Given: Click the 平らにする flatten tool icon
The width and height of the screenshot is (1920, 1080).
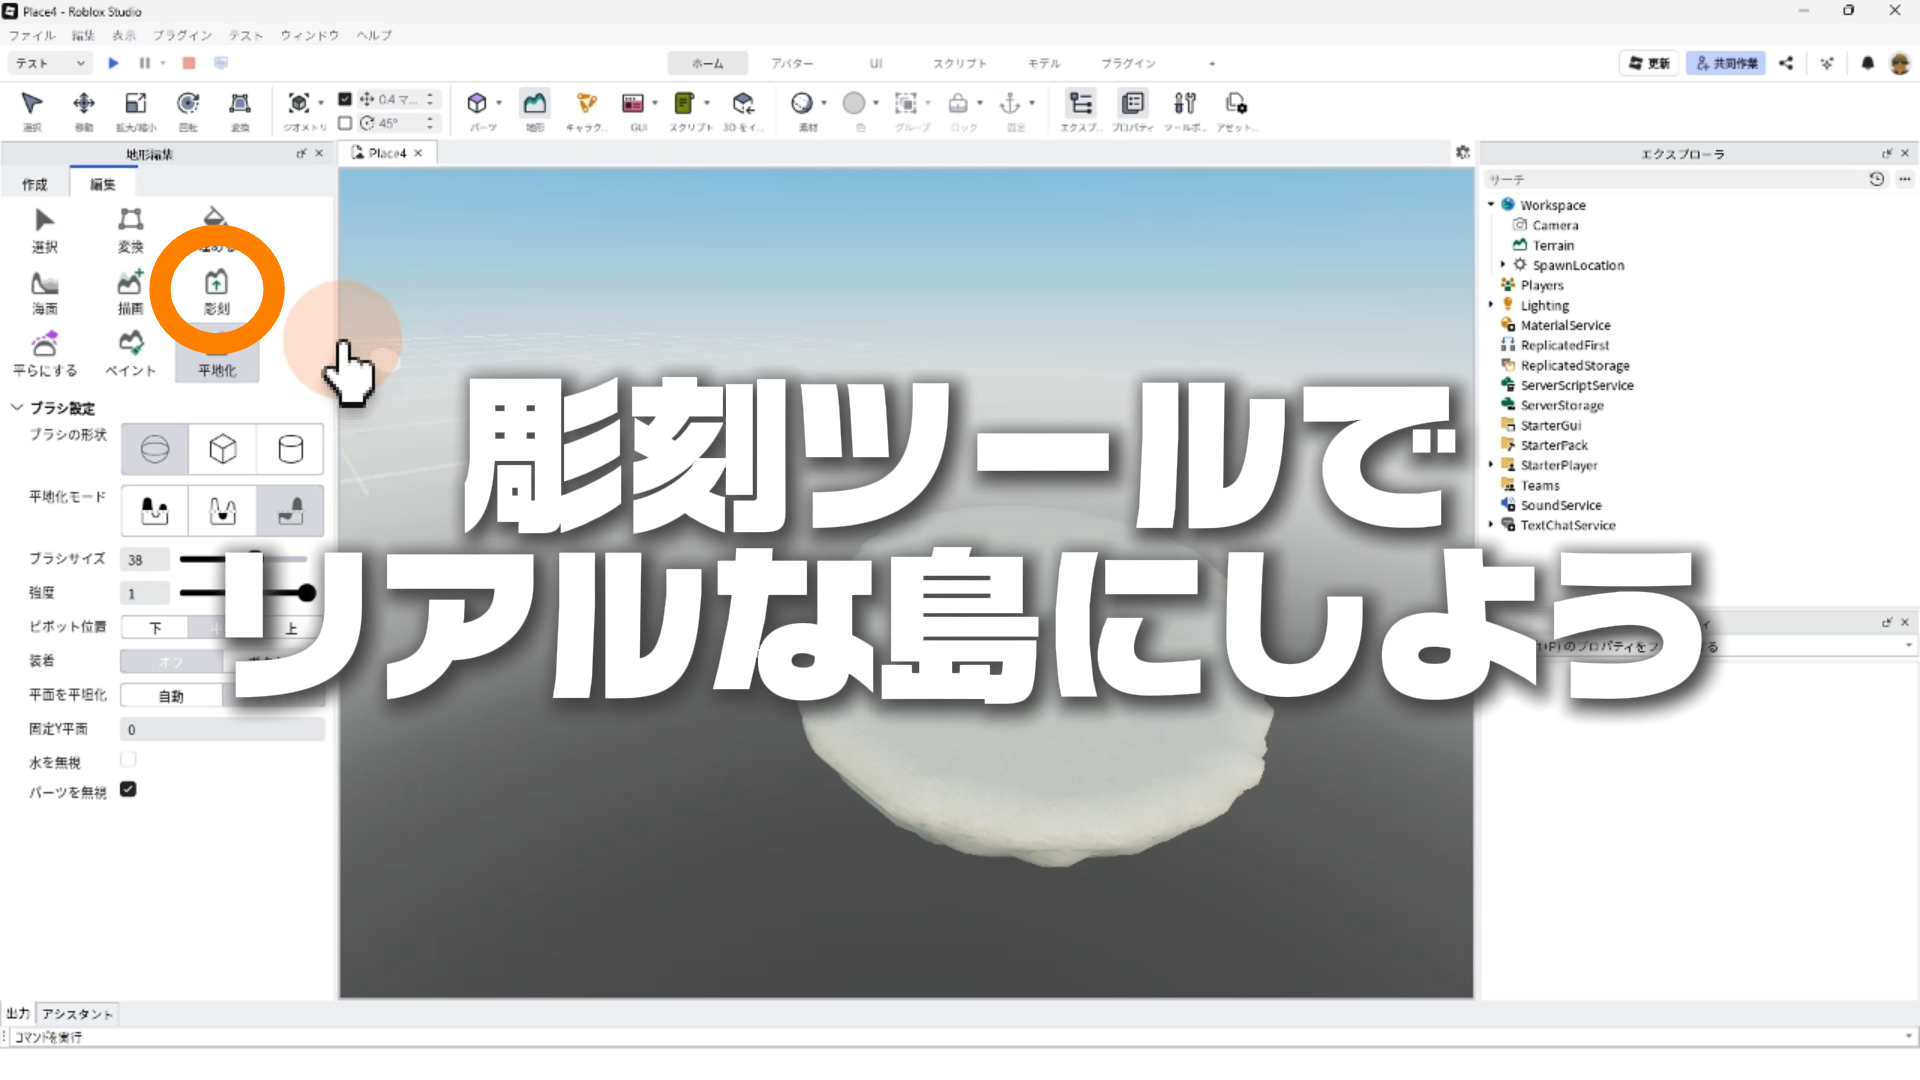Looking at the screenshot, I should tap(45, 345).
